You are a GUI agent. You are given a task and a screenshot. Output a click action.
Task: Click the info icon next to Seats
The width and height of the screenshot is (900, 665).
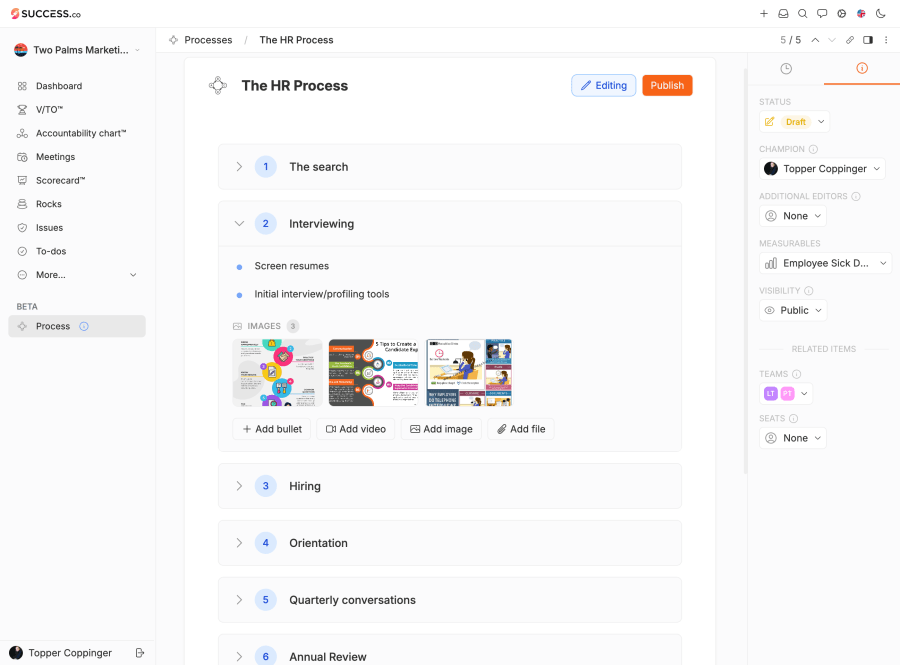click(x=793, y=419)
